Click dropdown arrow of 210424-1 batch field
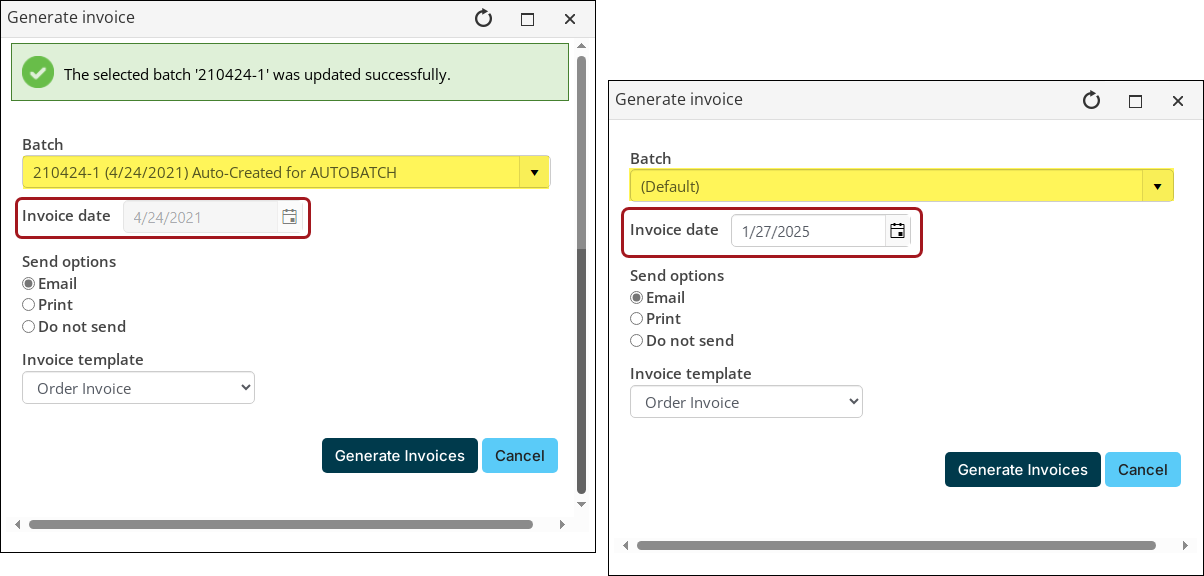Screen dimensions: 1204x576 click(x=534, y=172)
